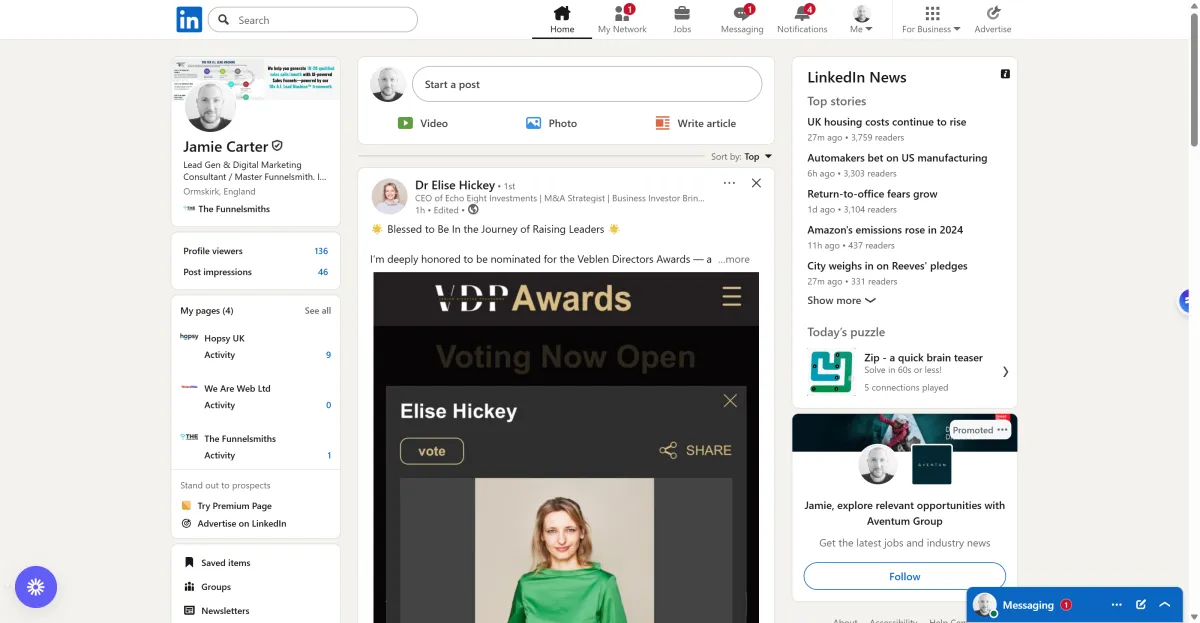Screen dimensions: 1200x623
Task: Open Jamie Carter's profile name
Action: (x=225, y=146)
